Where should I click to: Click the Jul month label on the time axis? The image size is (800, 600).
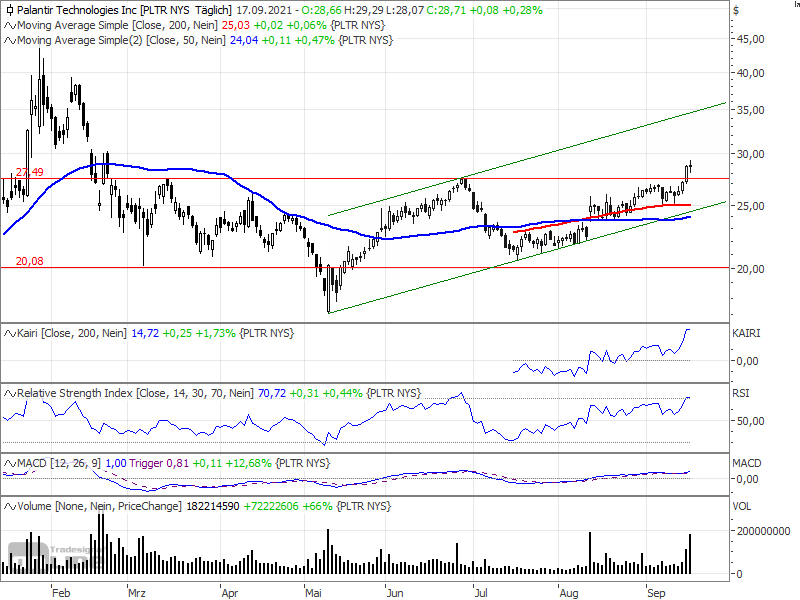pos(481,593)
